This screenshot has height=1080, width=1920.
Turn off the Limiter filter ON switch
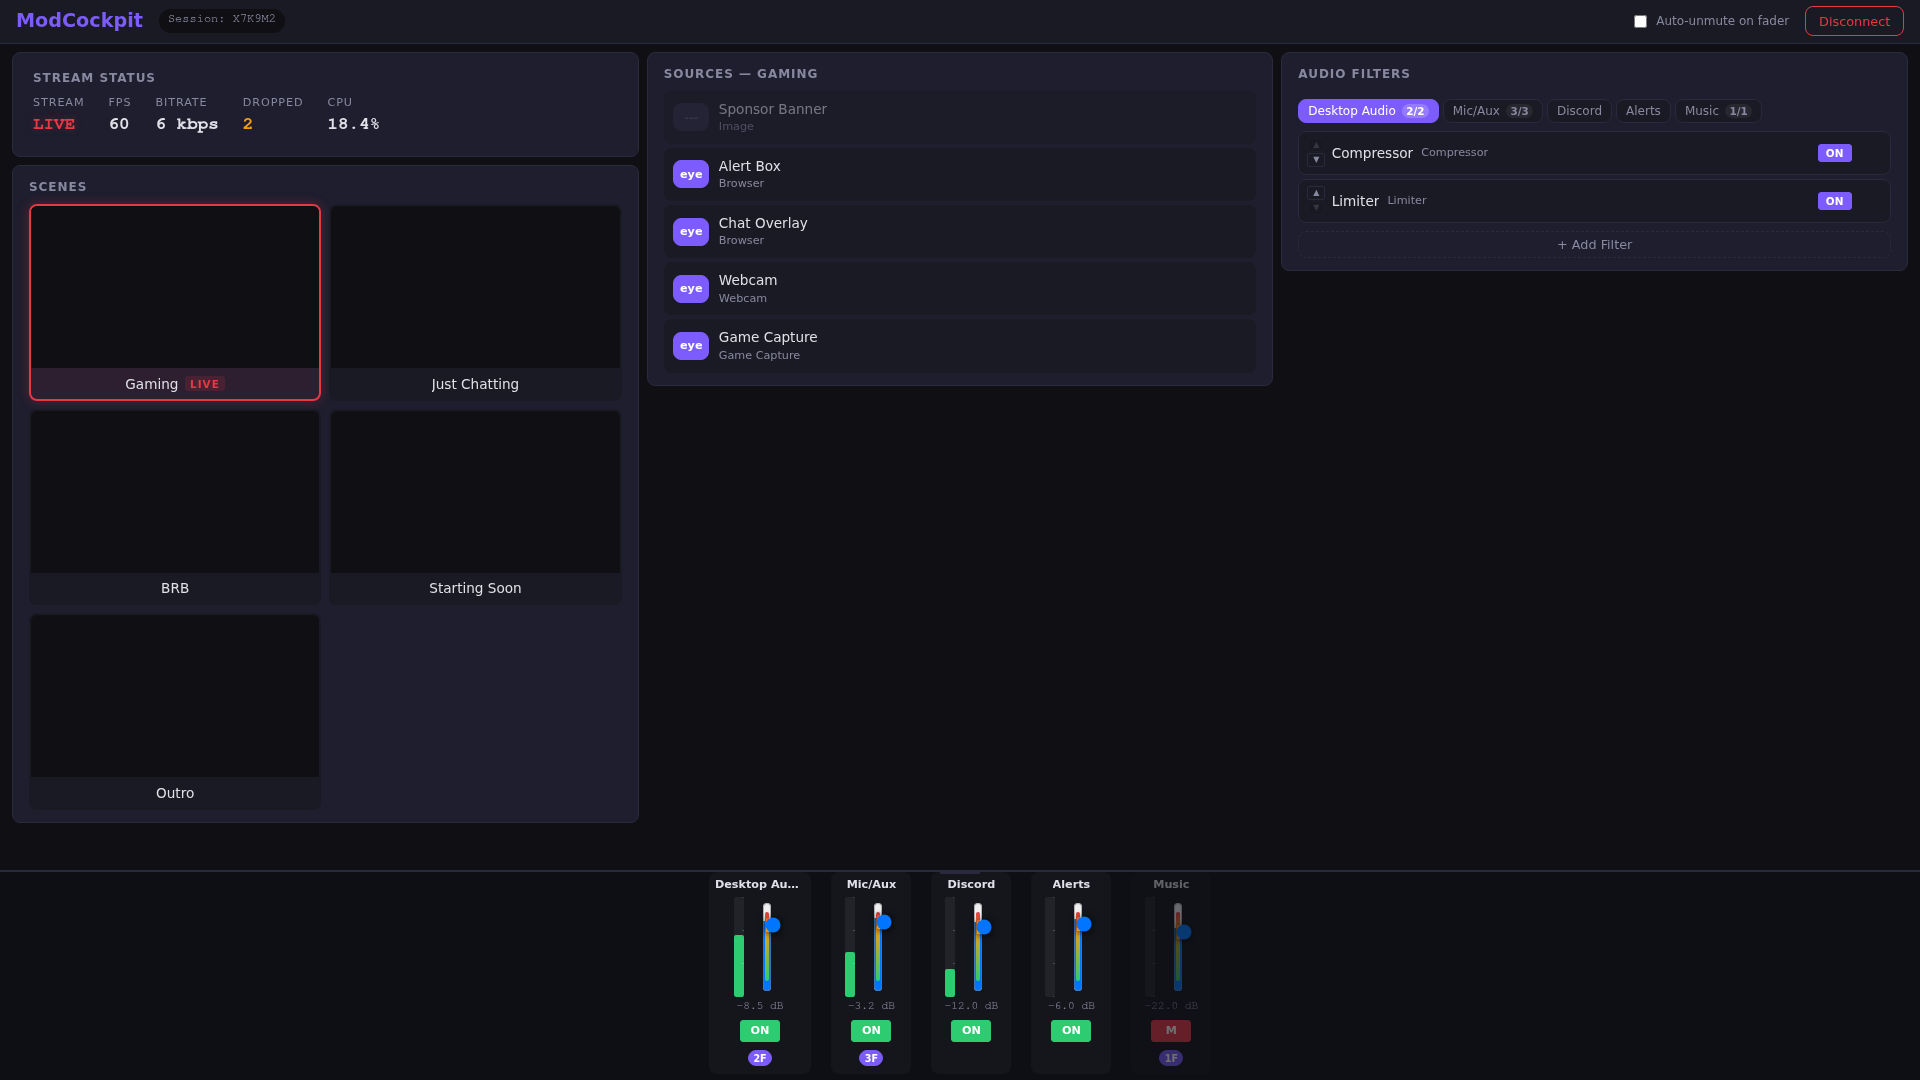[x=1834, y=200]
